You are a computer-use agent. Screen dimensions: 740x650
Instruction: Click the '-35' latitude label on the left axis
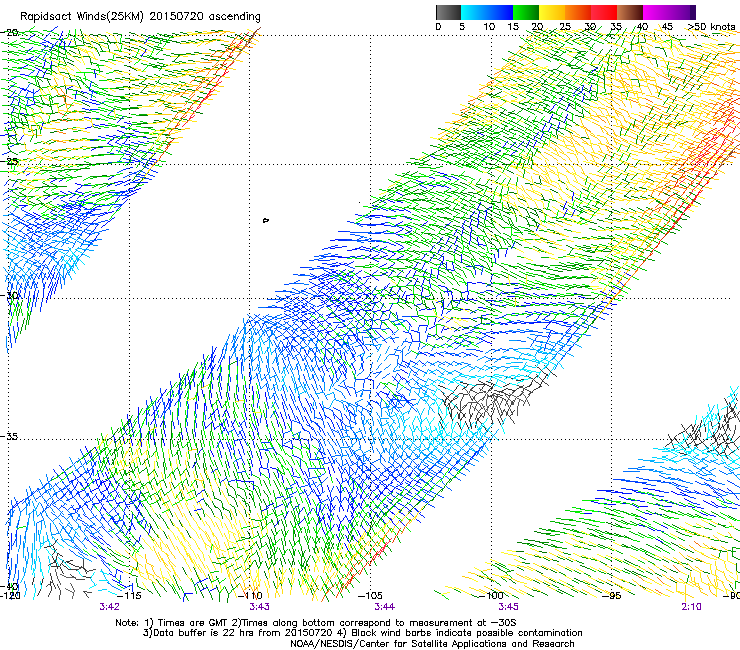point(10,436)
